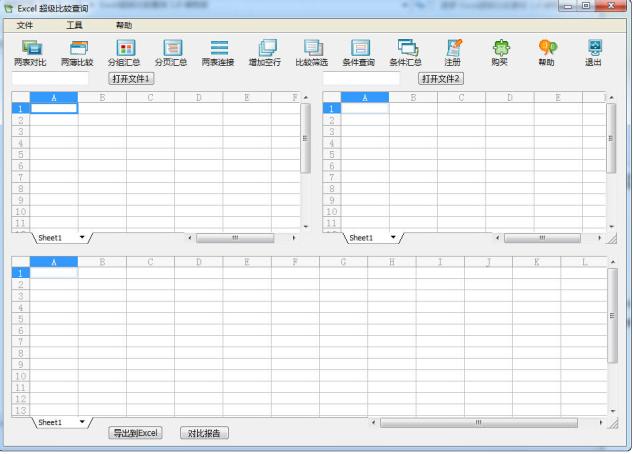Click the 打开文件2 button

pyautogui.click(x=441, y=79)
